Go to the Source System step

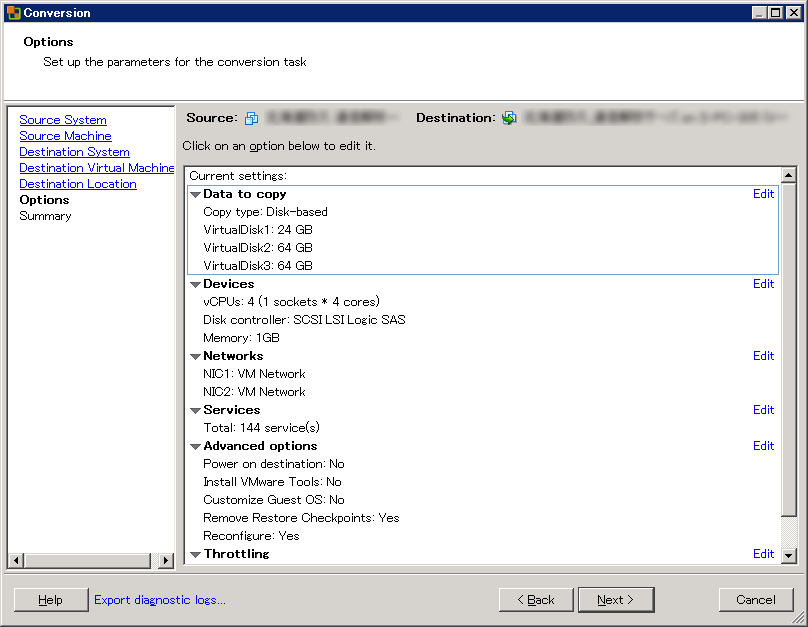pos(63,120)
